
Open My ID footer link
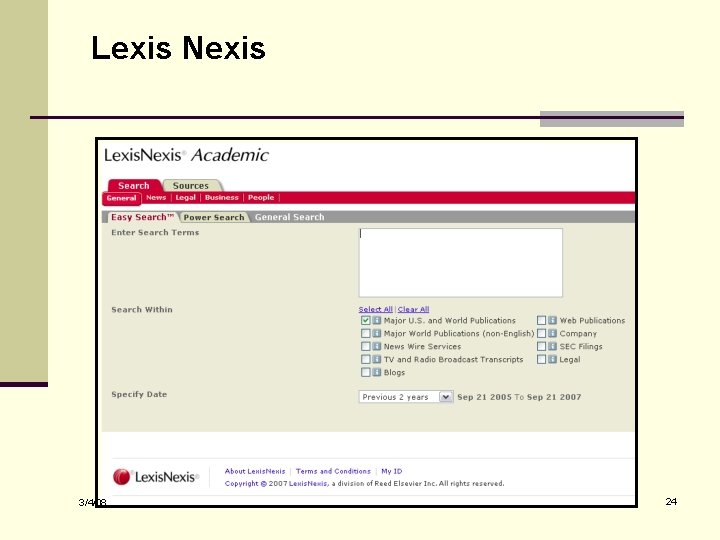(x=392, y=471)
